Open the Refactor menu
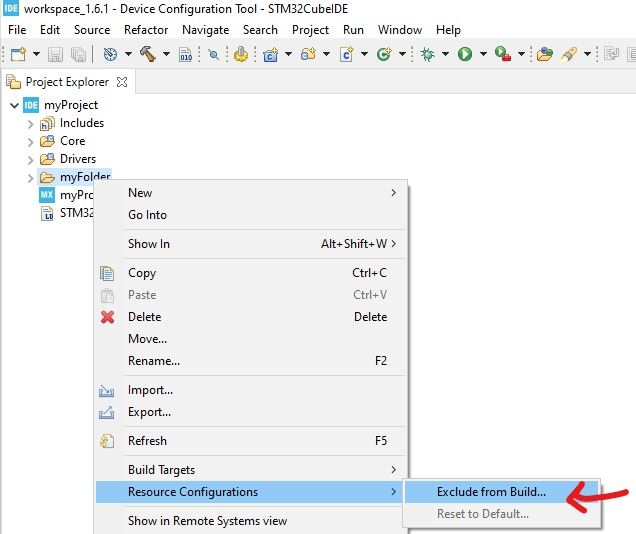 pyautogui.click(x=146, y=30)
